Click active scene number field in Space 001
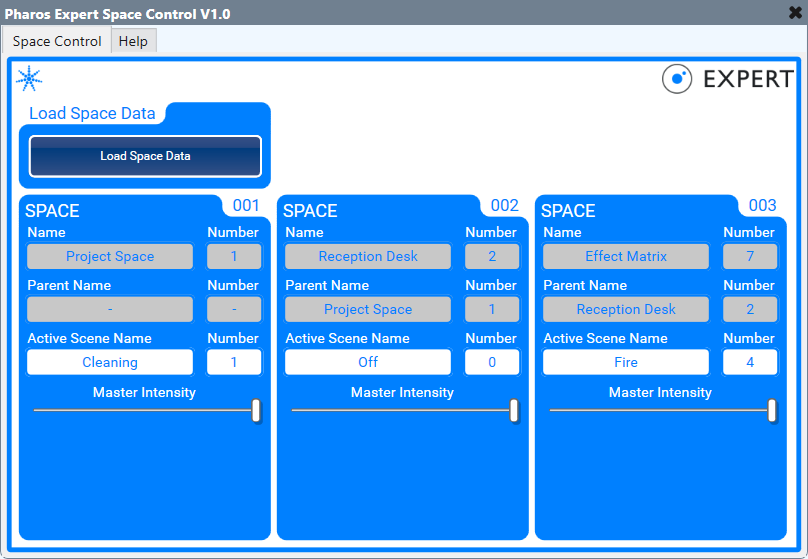The width and height of the screenshot is (808, 559). tap(234, 362)
